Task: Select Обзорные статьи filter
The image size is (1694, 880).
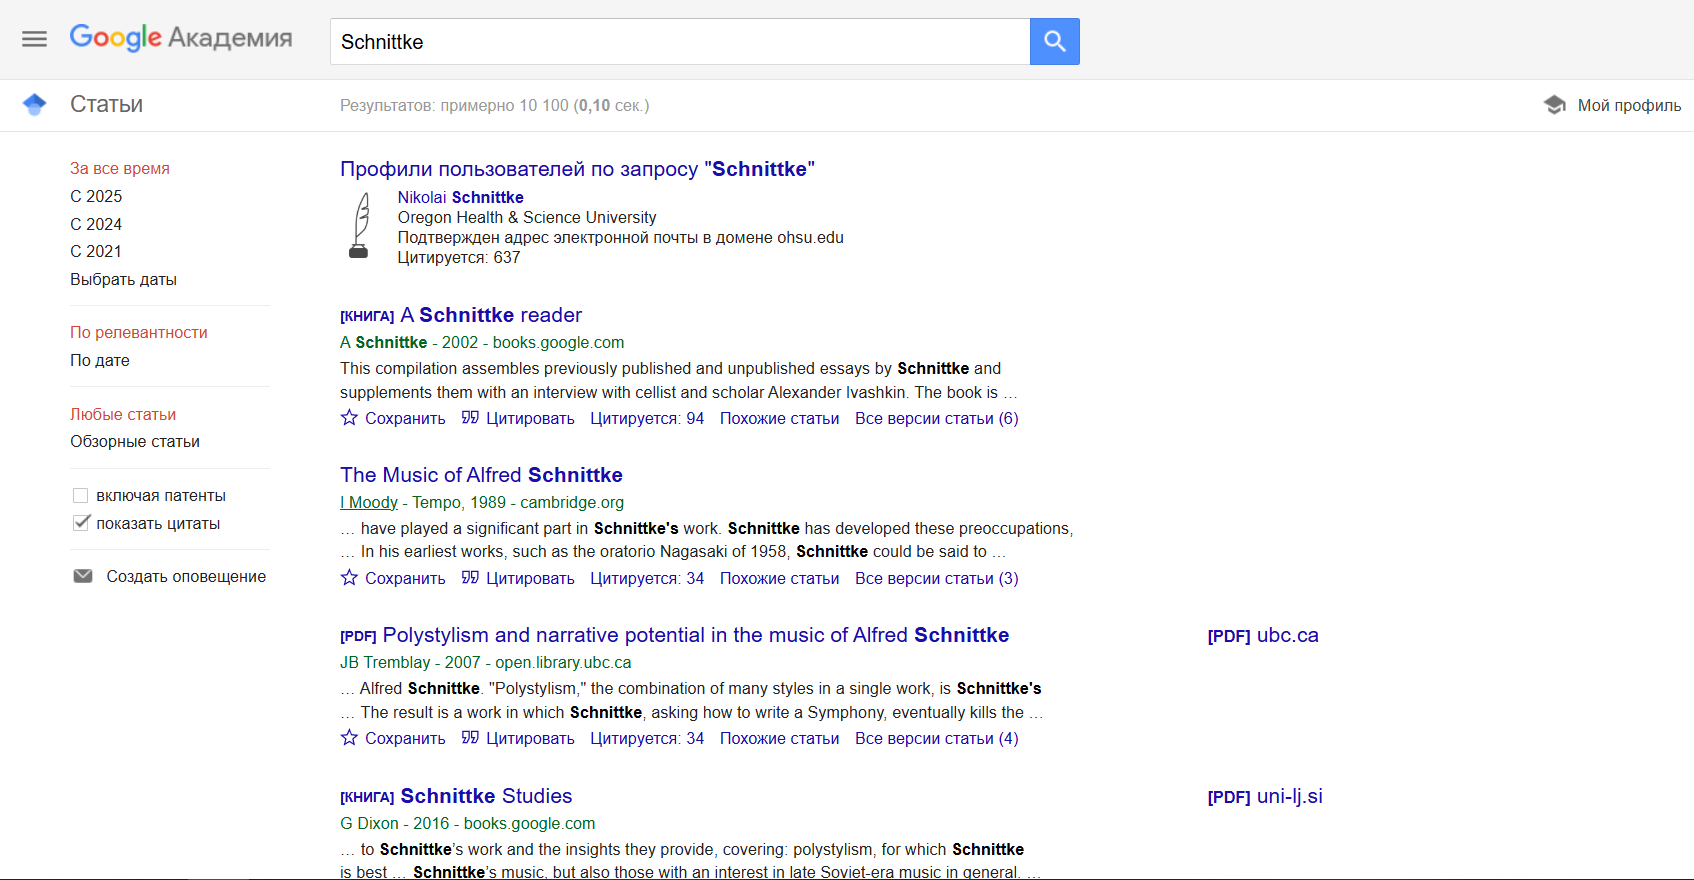Action: tap(135, 441)
